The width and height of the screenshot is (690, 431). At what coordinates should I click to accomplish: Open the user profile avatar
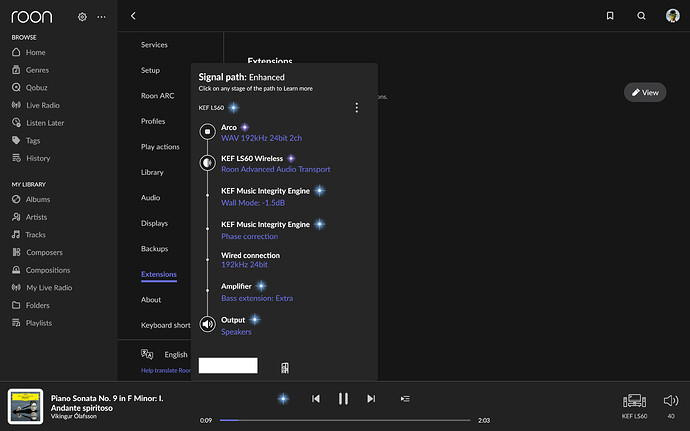click(x=672, y=15)
